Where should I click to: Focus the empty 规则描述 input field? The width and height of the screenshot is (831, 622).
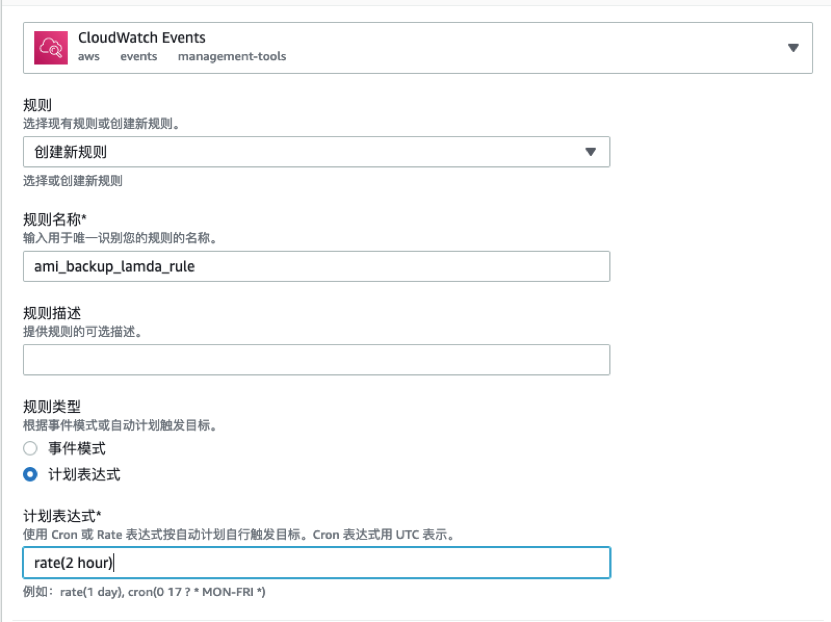pyautogui.click(x=316, y=360)
